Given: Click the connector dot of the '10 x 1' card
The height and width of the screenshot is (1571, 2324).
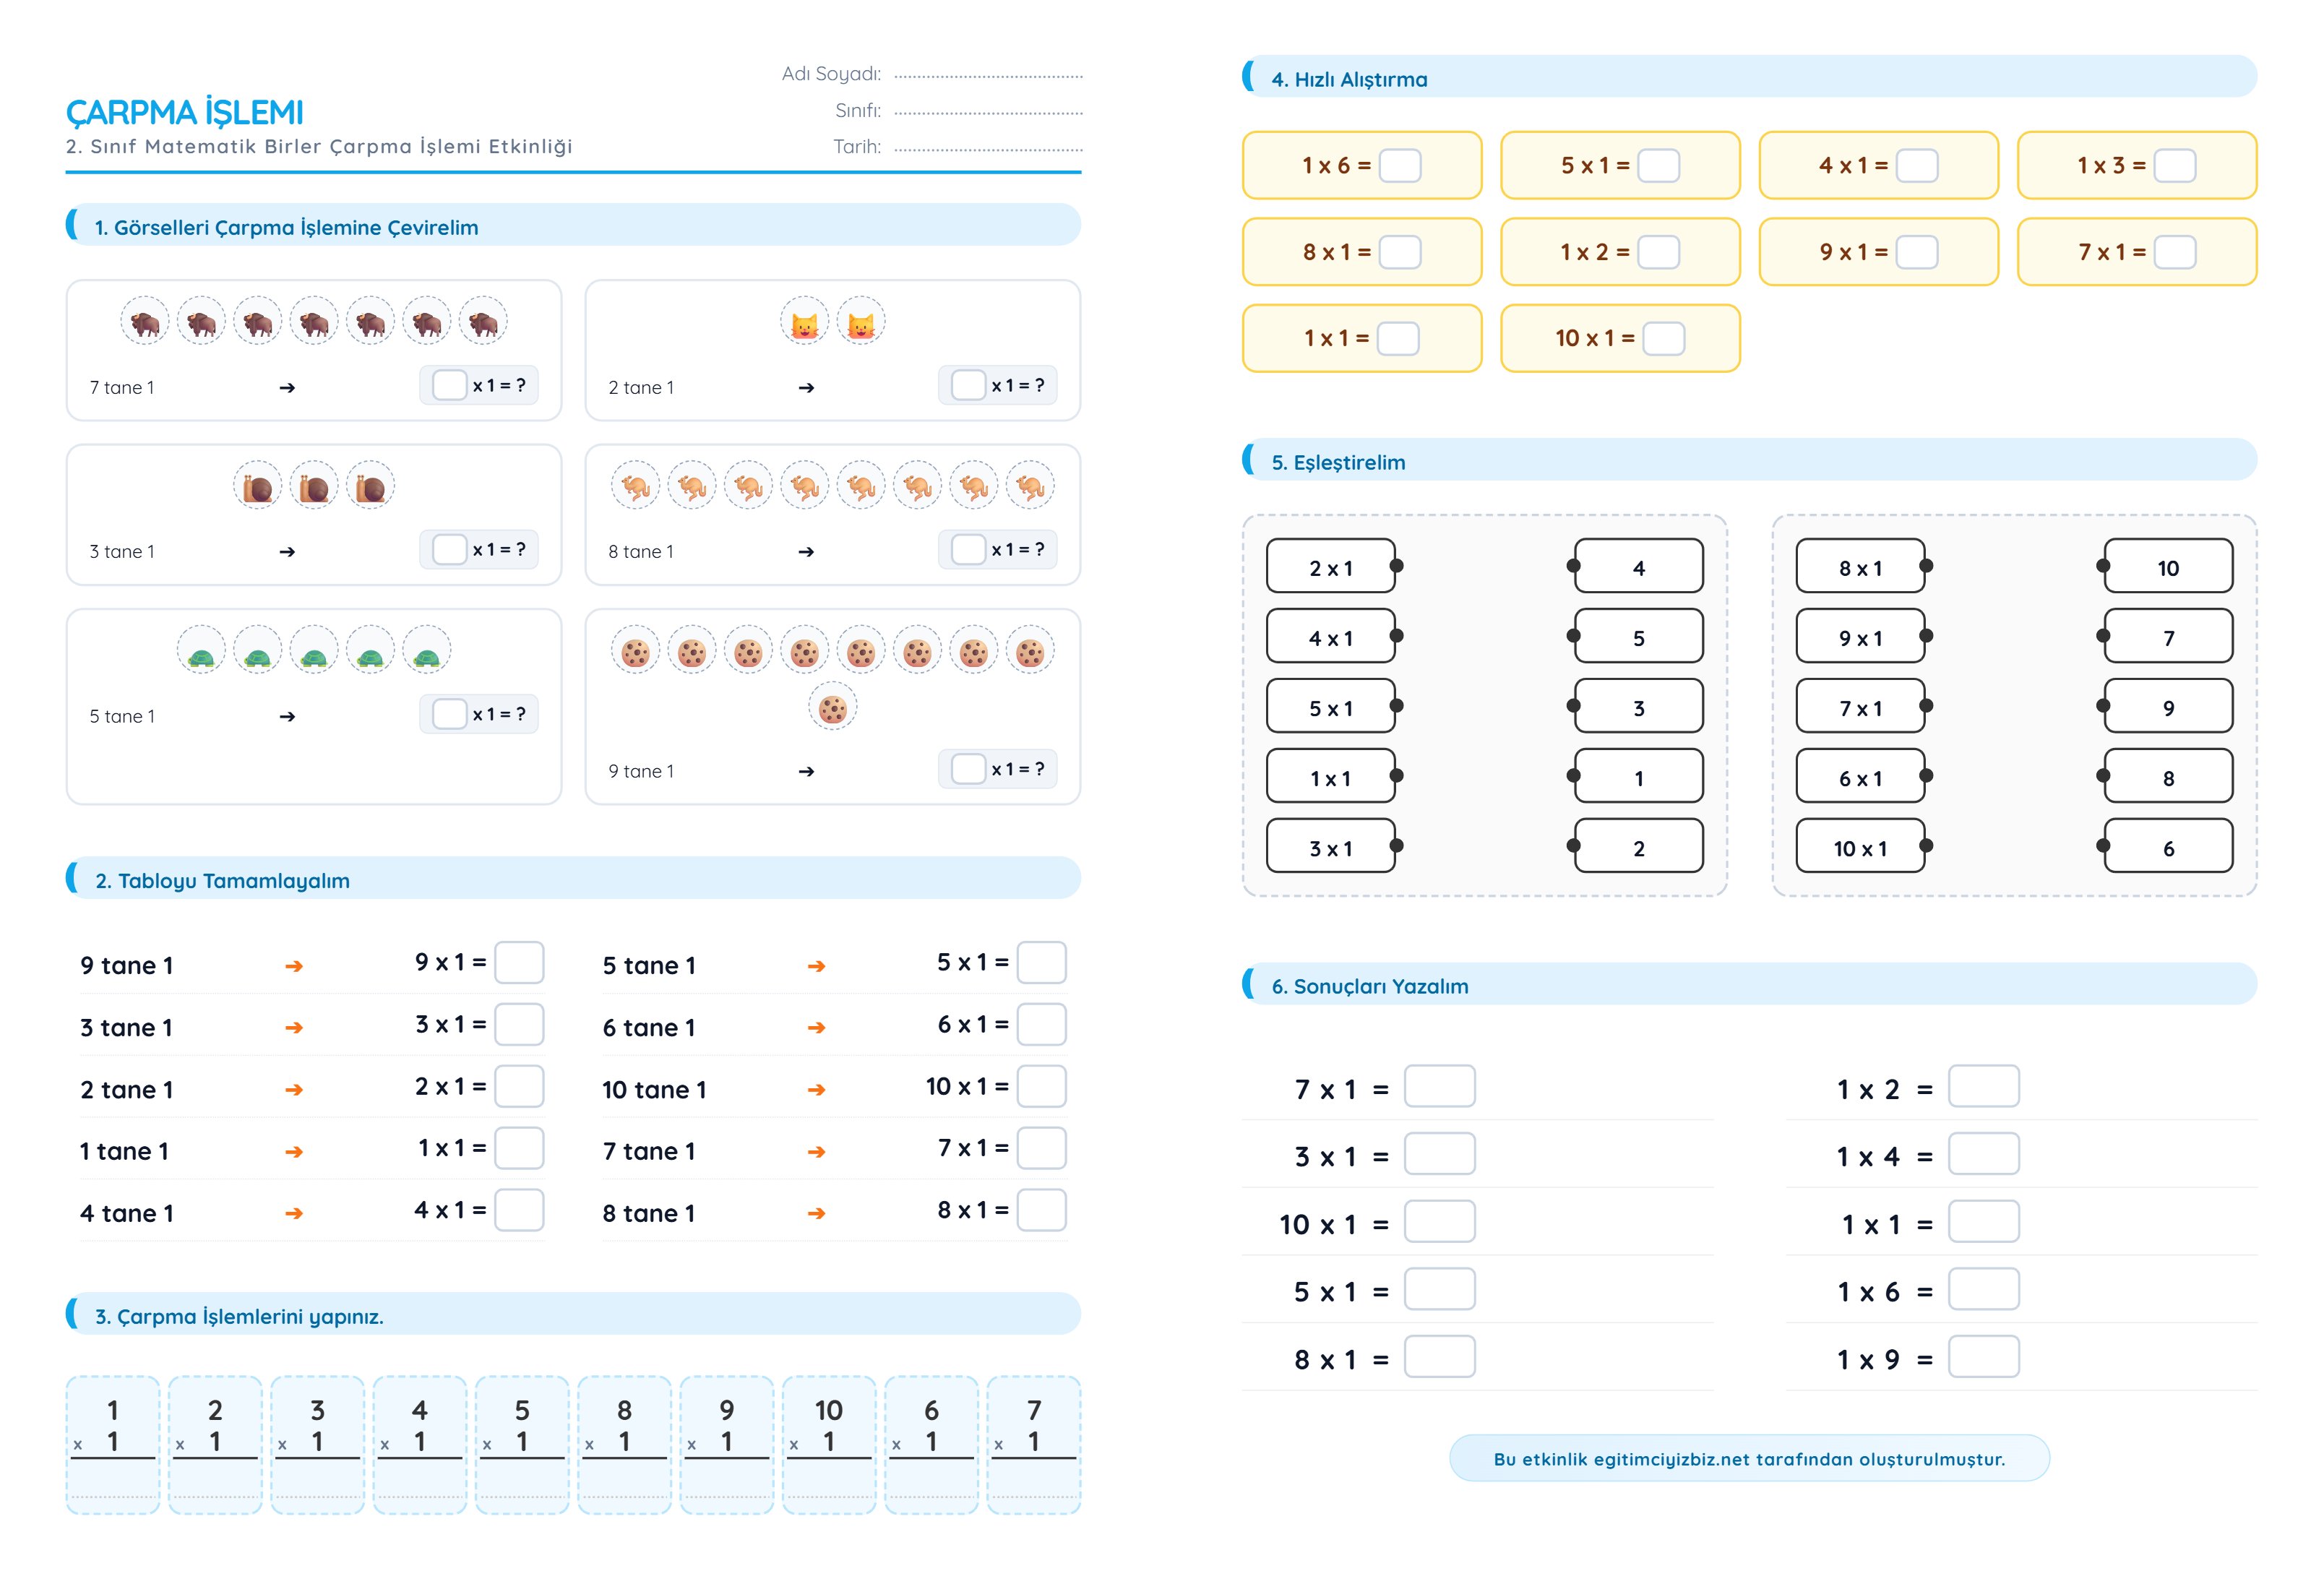Looking at the screenshot, I should pos(1926,847).
